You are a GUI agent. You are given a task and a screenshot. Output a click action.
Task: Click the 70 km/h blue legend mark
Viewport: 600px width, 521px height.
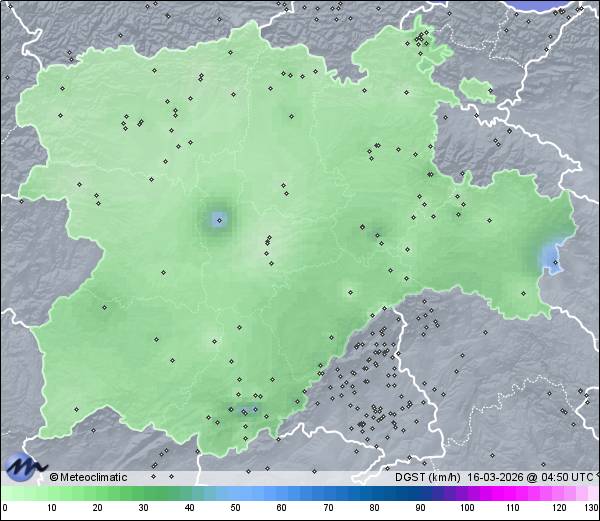328,507
